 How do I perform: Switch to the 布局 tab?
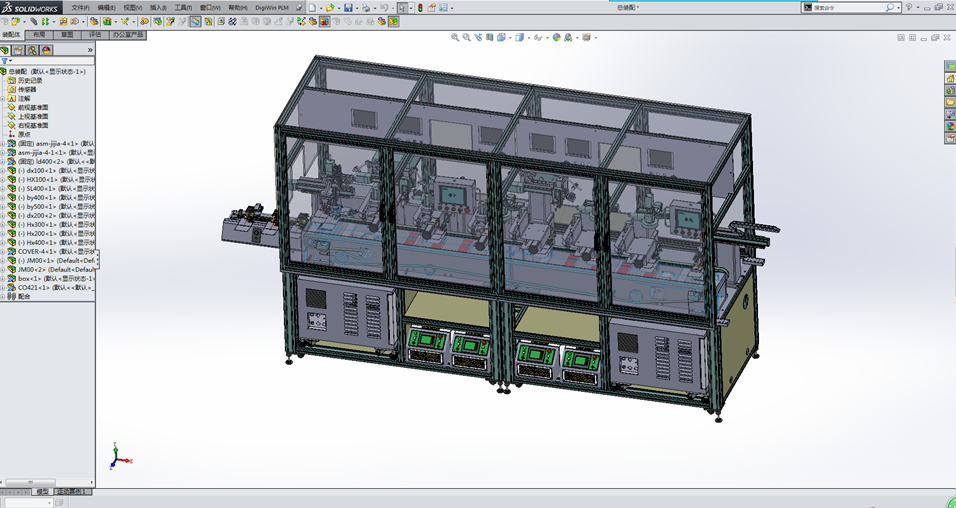click(40, 35)
